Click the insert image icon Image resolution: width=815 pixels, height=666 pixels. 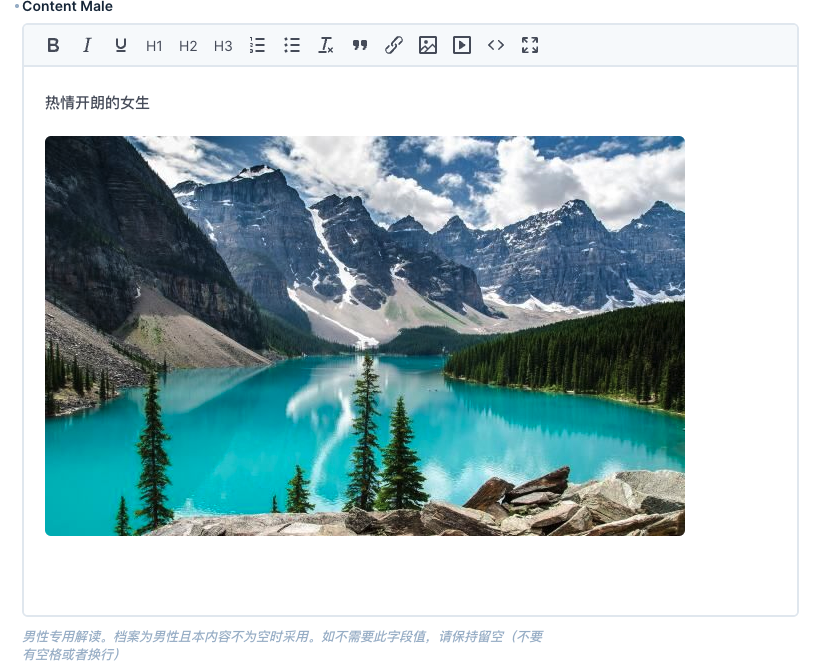click(428, 45)
